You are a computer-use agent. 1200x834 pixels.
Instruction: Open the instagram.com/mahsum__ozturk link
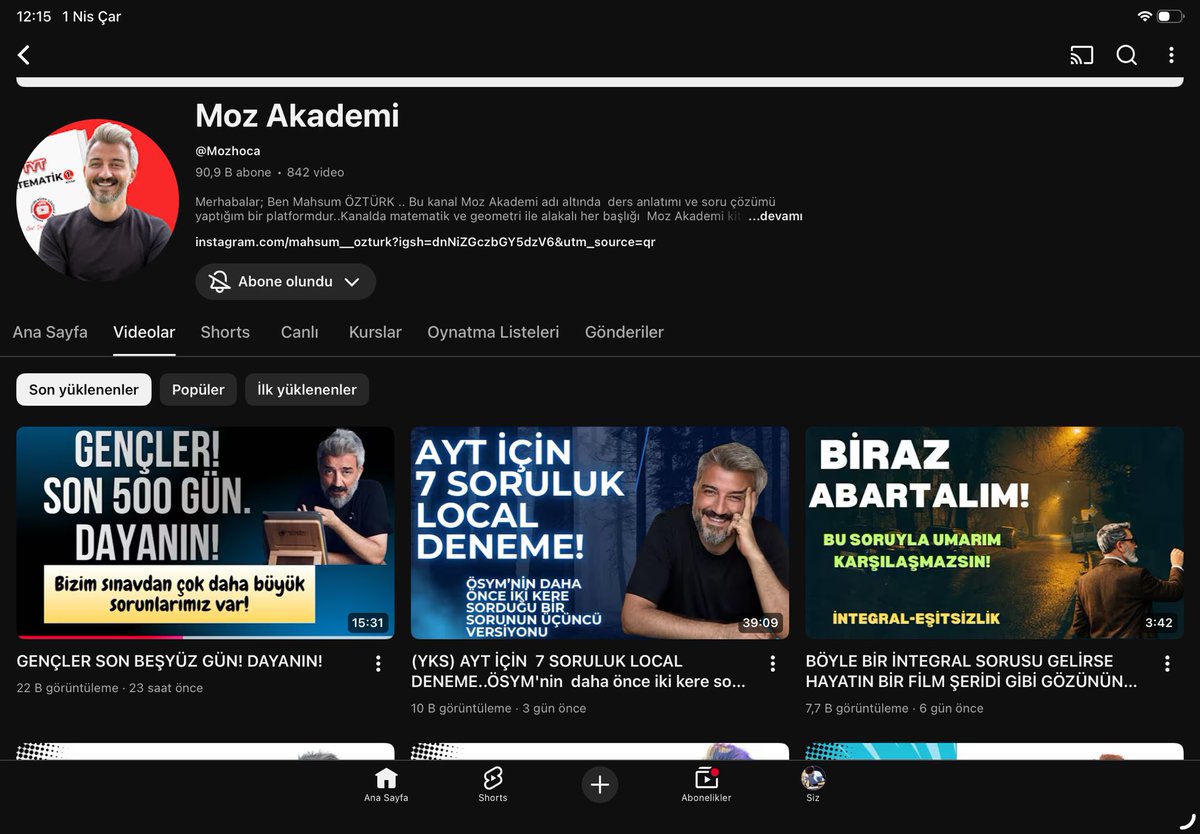click(425, 242)
